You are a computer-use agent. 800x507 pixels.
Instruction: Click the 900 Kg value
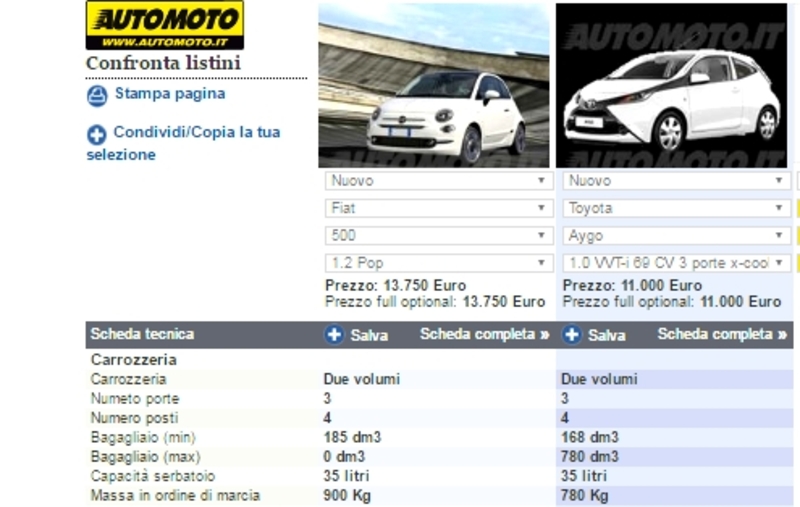click(347, 496)
